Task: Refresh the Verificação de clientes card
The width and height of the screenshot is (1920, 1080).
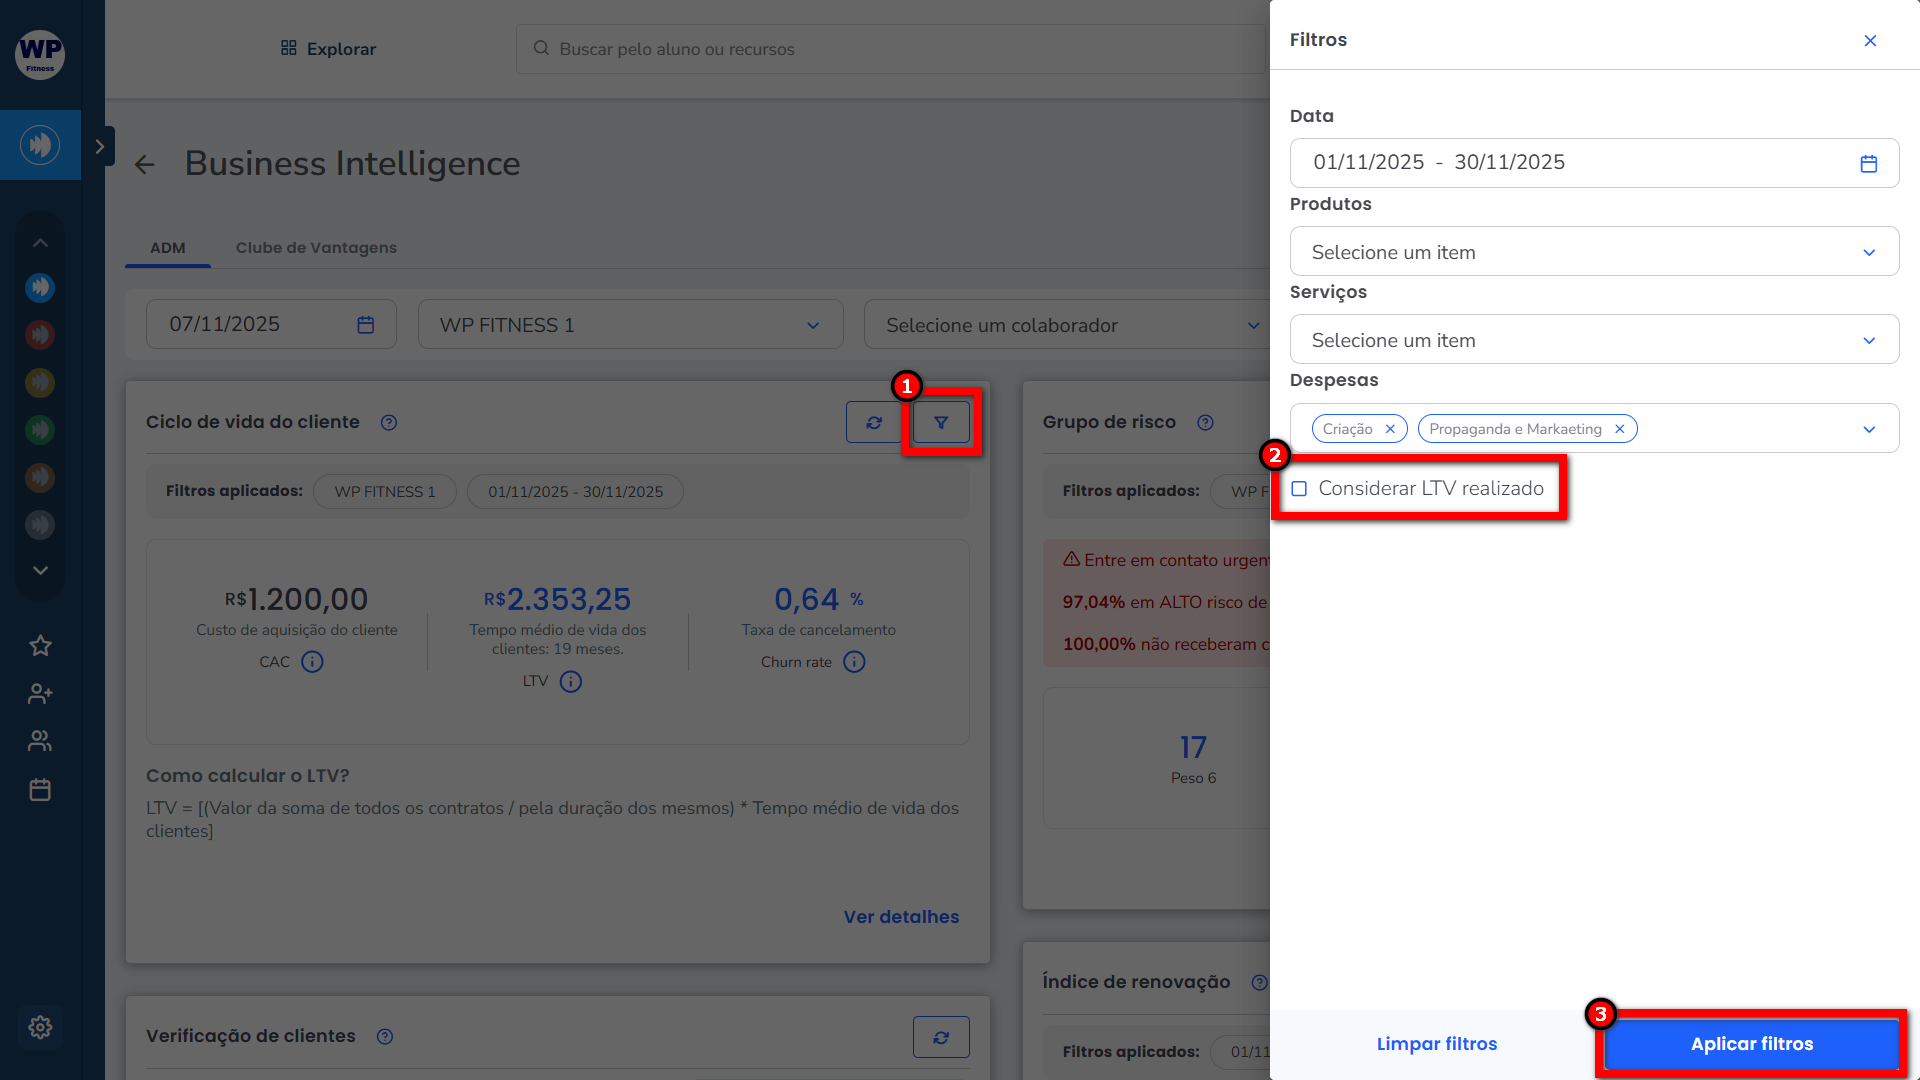Action: click(941, 1037)
